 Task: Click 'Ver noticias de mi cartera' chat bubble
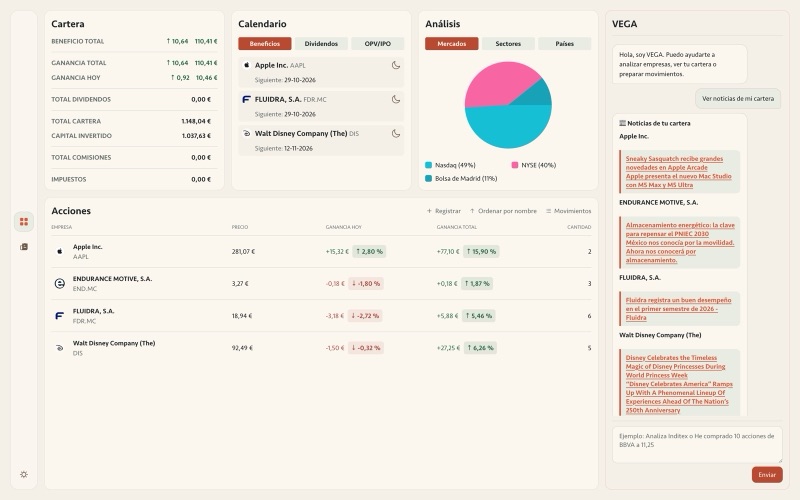click(x=738, y=98)
